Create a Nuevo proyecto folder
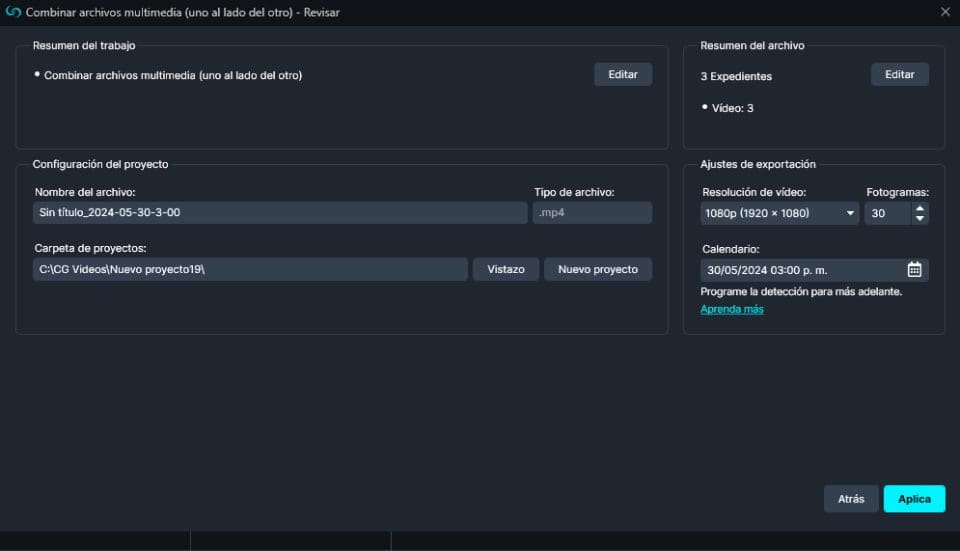 (x=598, y=269)
